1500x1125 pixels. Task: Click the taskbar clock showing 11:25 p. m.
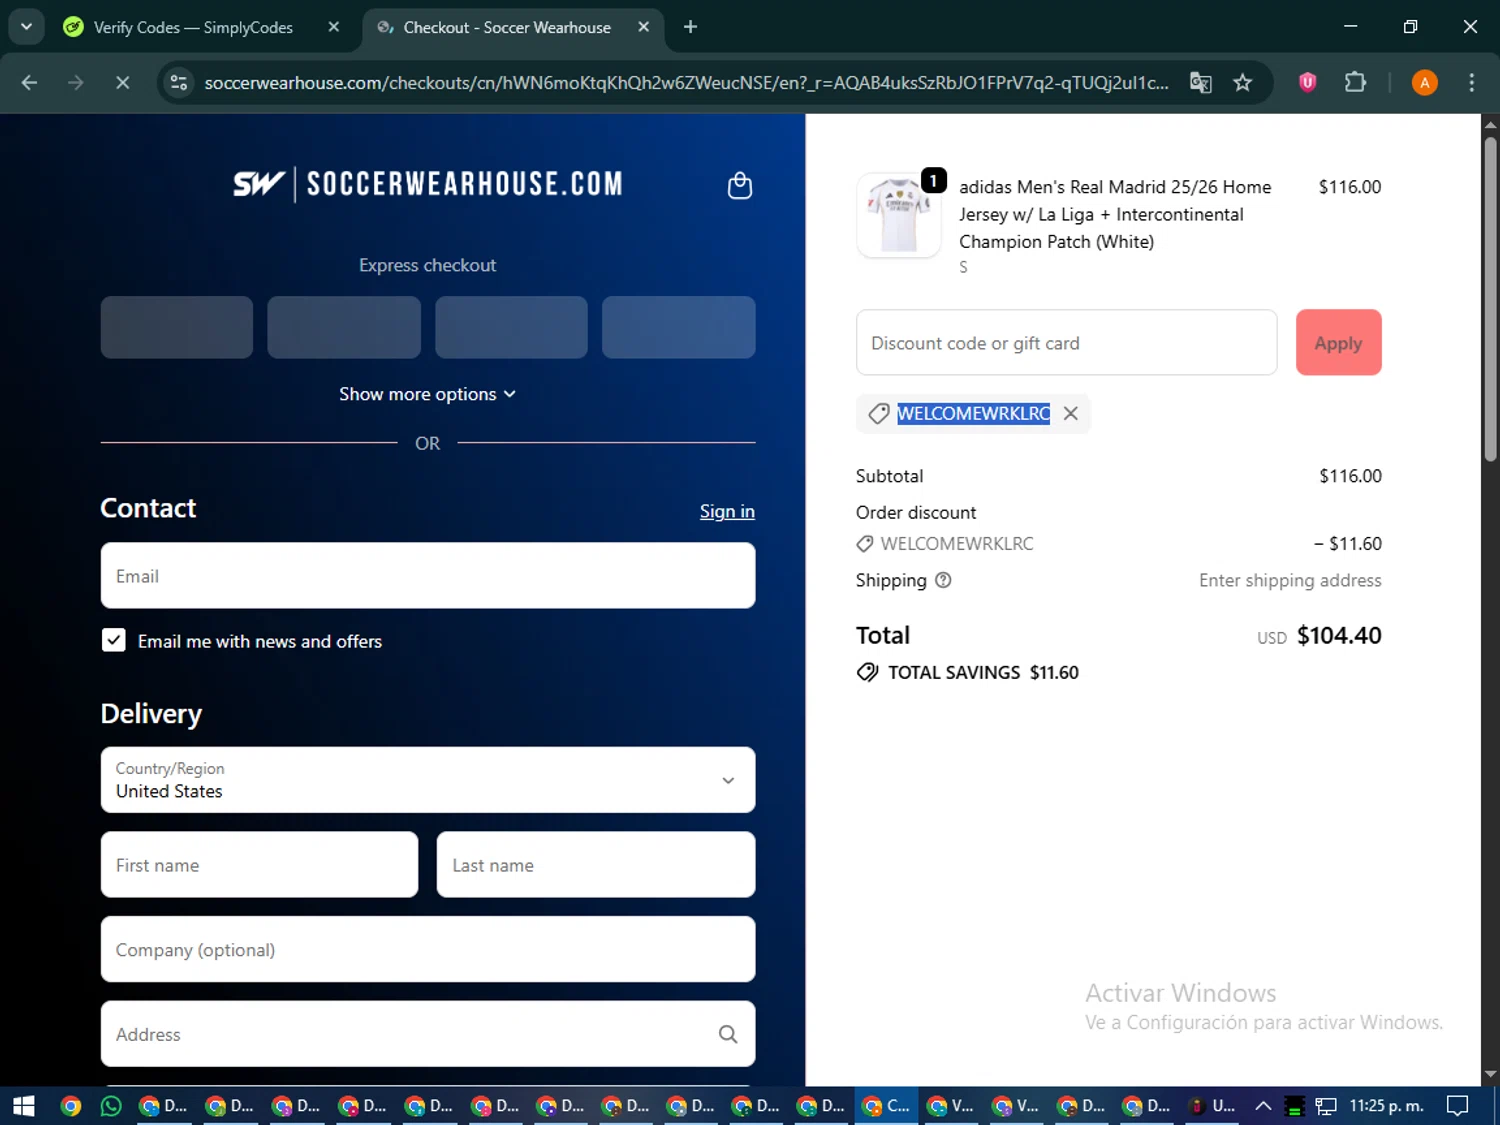pyautogui.click(x=1386, y=1105)
